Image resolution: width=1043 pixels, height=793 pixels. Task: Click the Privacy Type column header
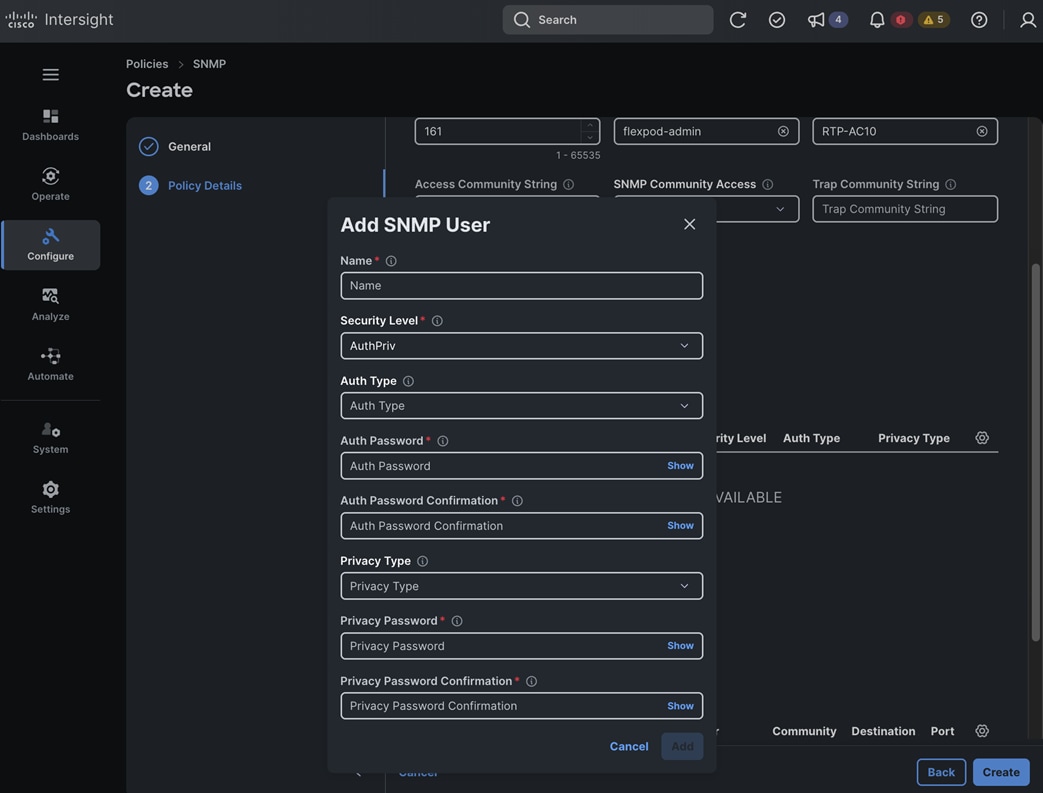913,438
